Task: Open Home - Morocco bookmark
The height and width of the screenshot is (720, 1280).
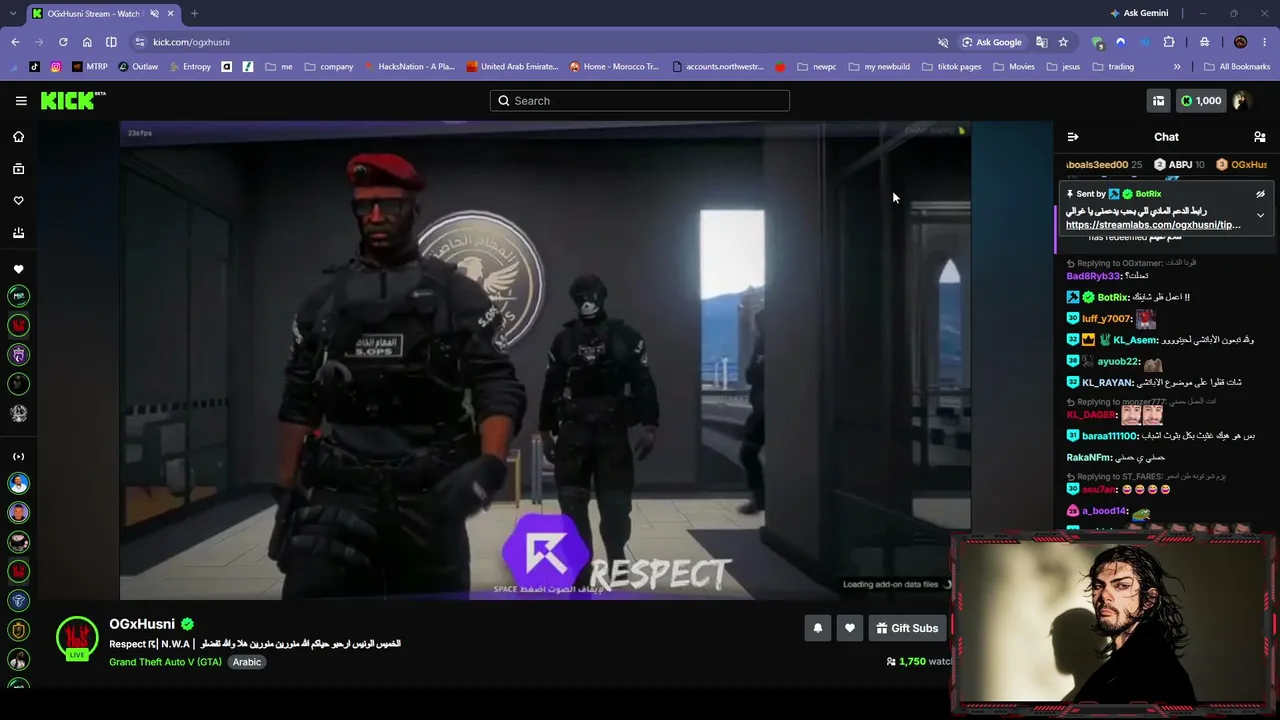Action: [614, 67]
